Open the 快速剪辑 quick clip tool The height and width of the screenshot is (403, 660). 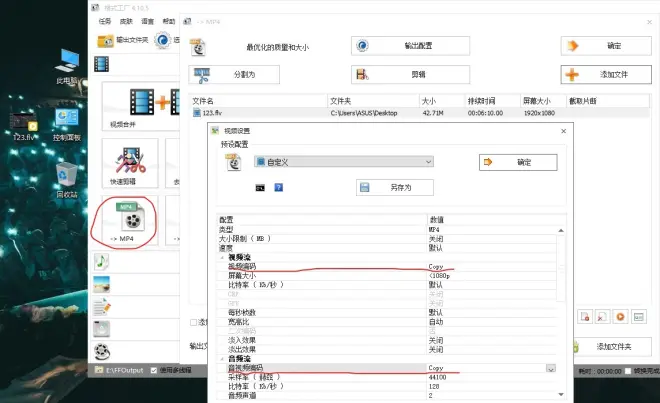pyautogui.click(x=130, y=163)
